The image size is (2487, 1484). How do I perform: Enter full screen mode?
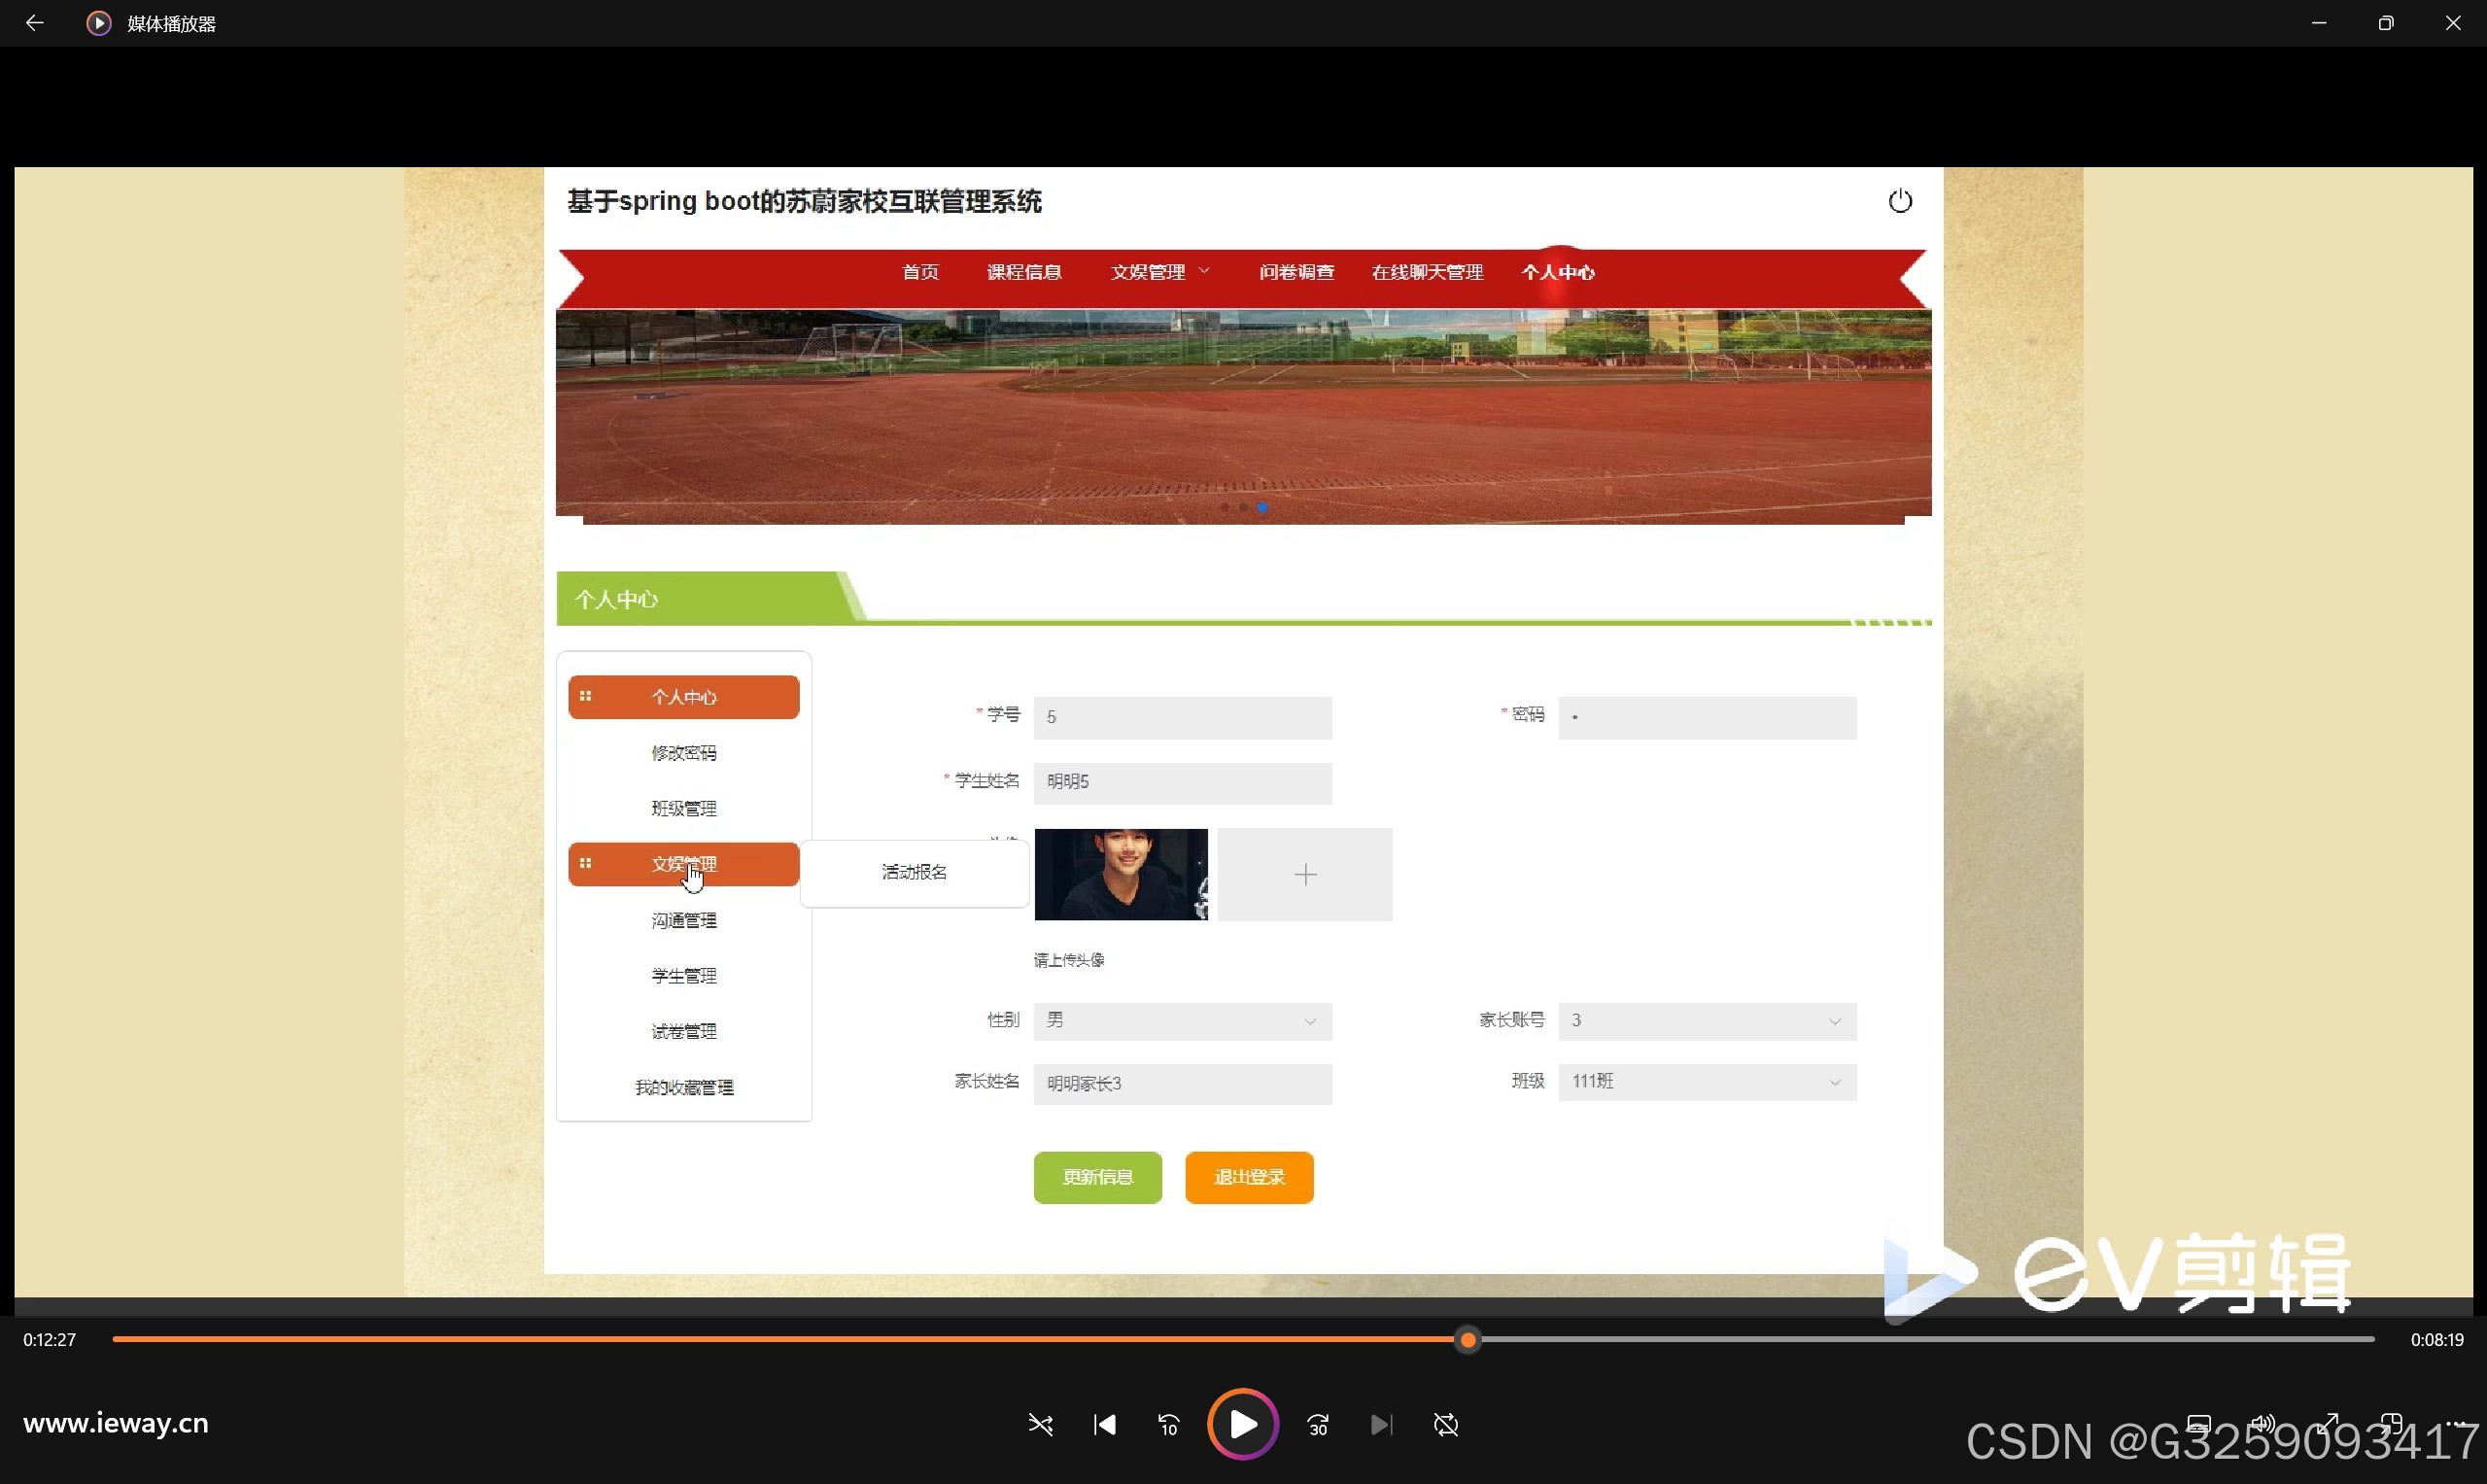(x=2328, y=1423)
